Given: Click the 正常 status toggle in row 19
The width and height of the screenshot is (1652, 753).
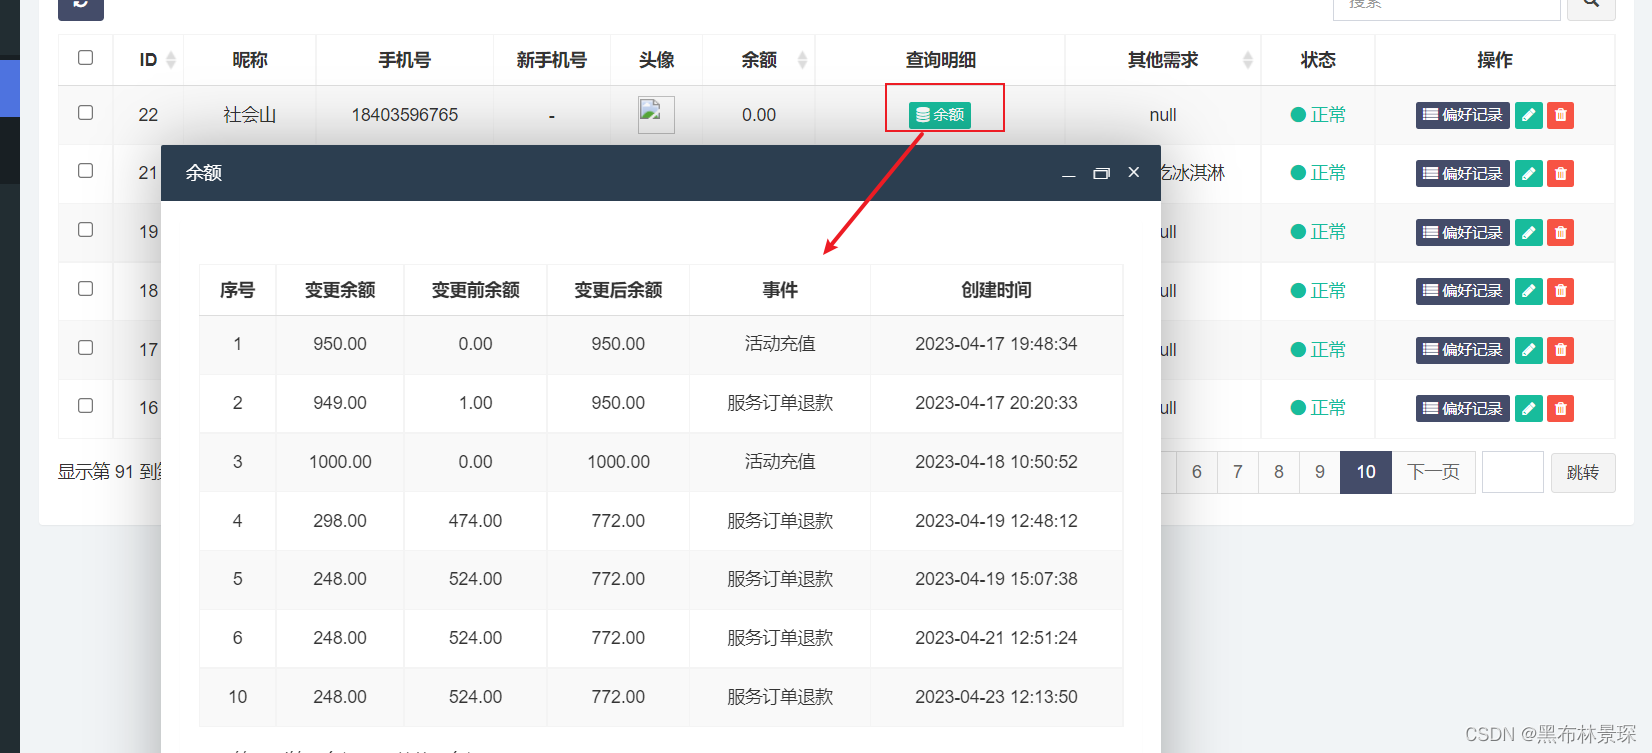Looking at the screenshot, I should [1318, 232].
